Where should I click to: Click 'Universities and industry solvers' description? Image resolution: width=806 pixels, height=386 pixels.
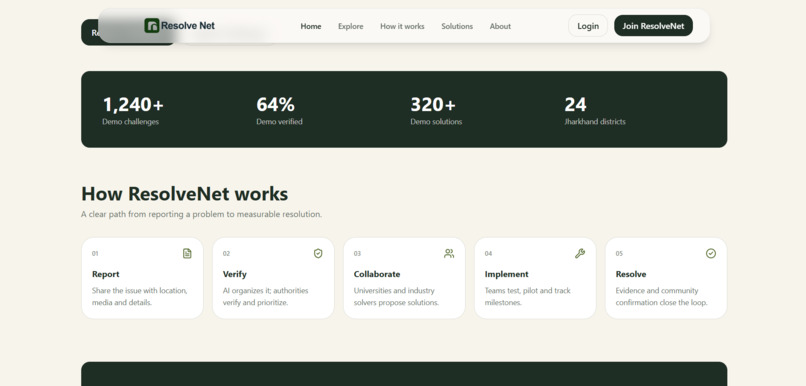pos(396,297)
